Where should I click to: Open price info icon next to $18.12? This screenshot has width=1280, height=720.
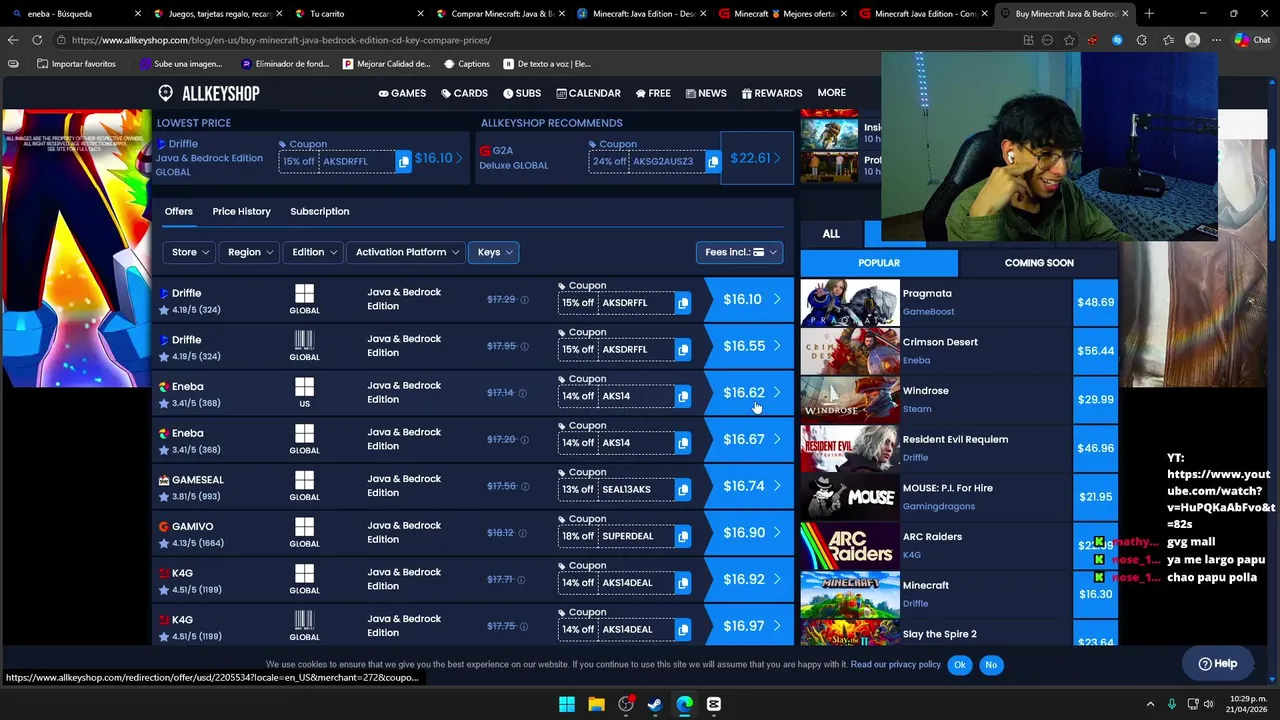pos(523,533)
